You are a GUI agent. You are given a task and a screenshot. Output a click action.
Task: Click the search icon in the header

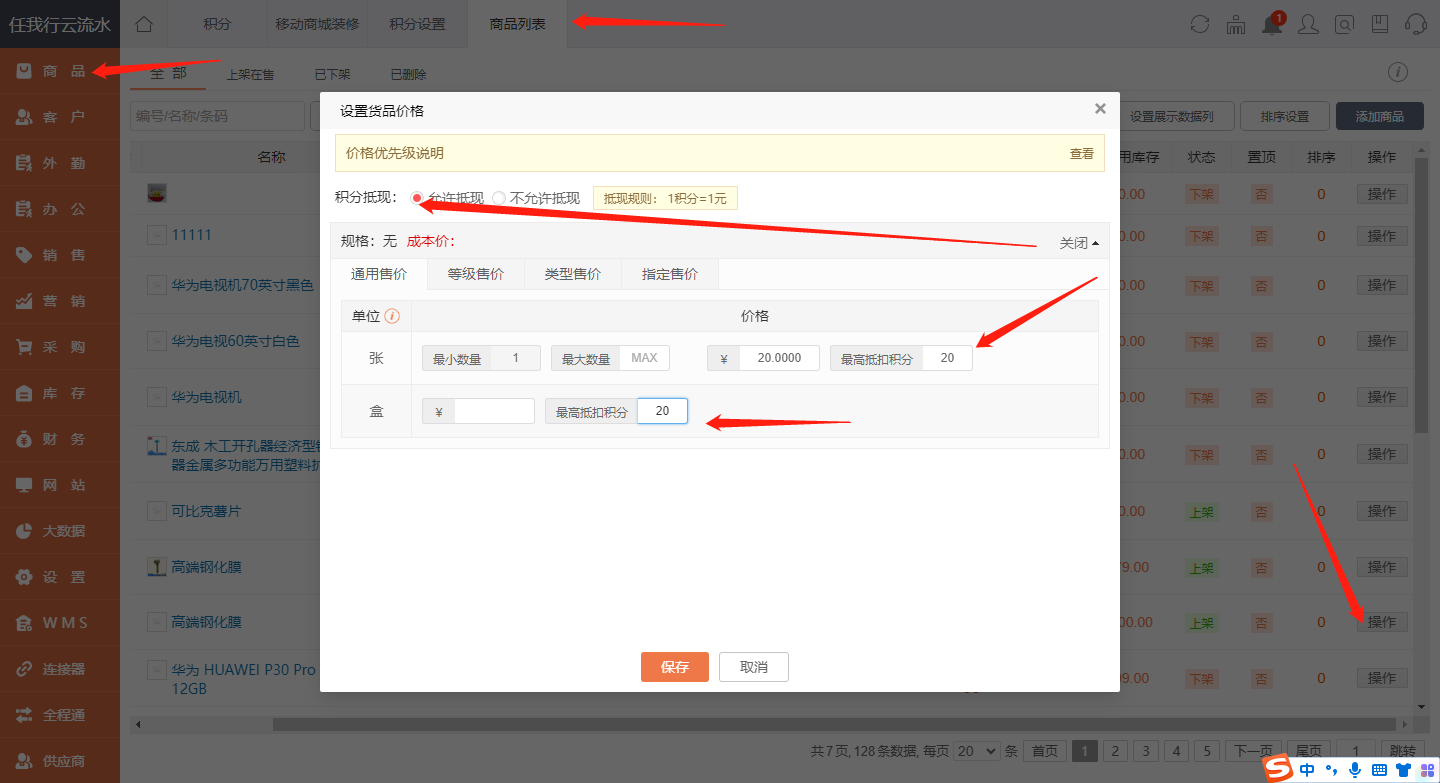1344,24
